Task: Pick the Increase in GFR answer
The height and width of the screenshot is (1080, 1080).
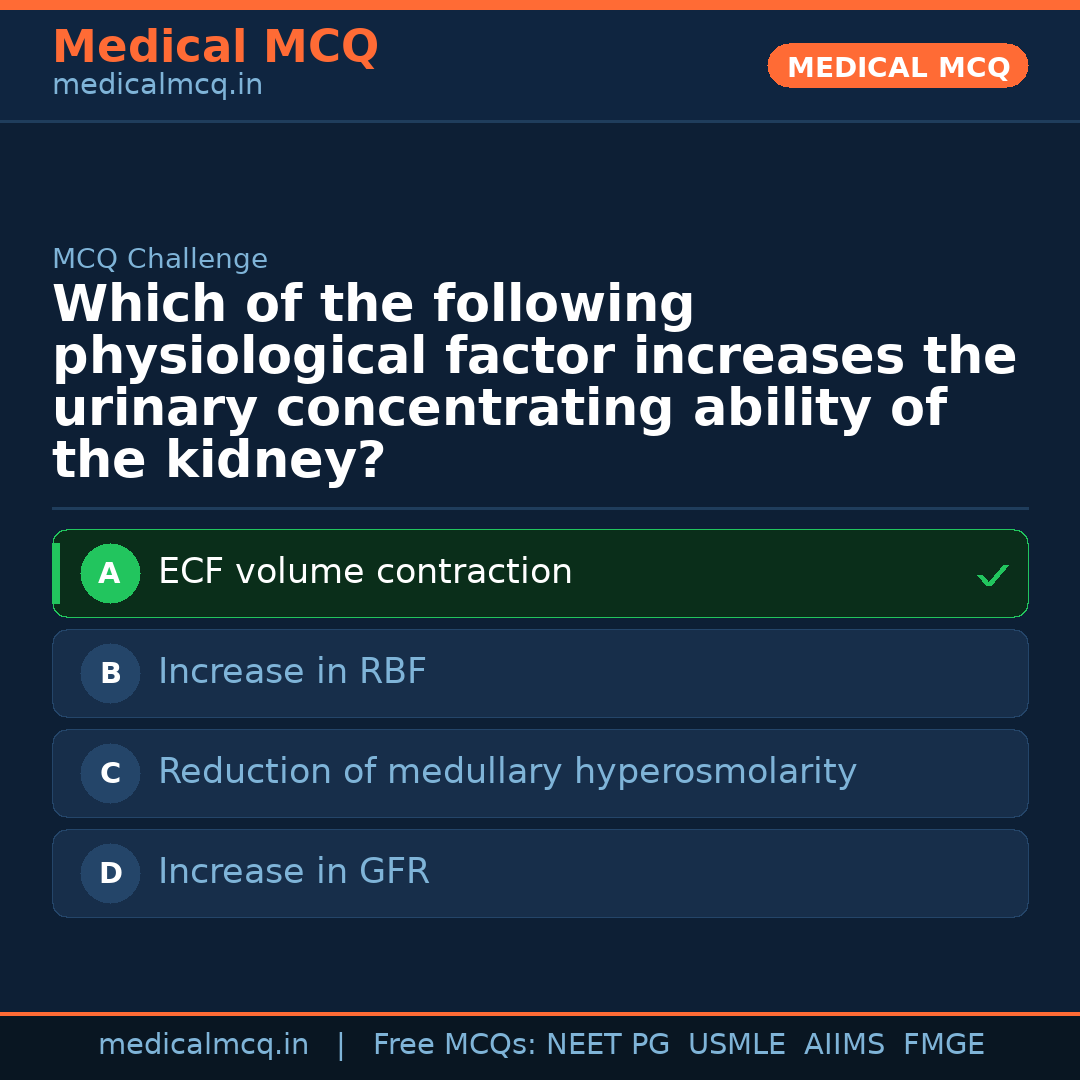Action: coord(294,873)
